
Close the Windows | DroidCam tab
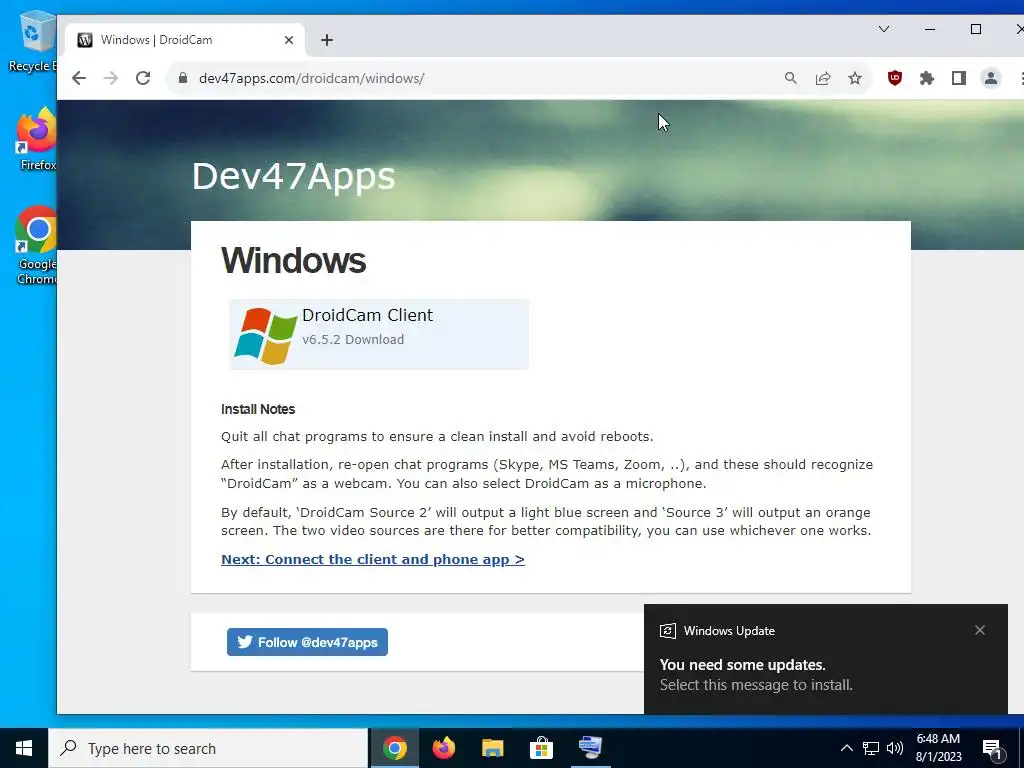tap(289, 40)
